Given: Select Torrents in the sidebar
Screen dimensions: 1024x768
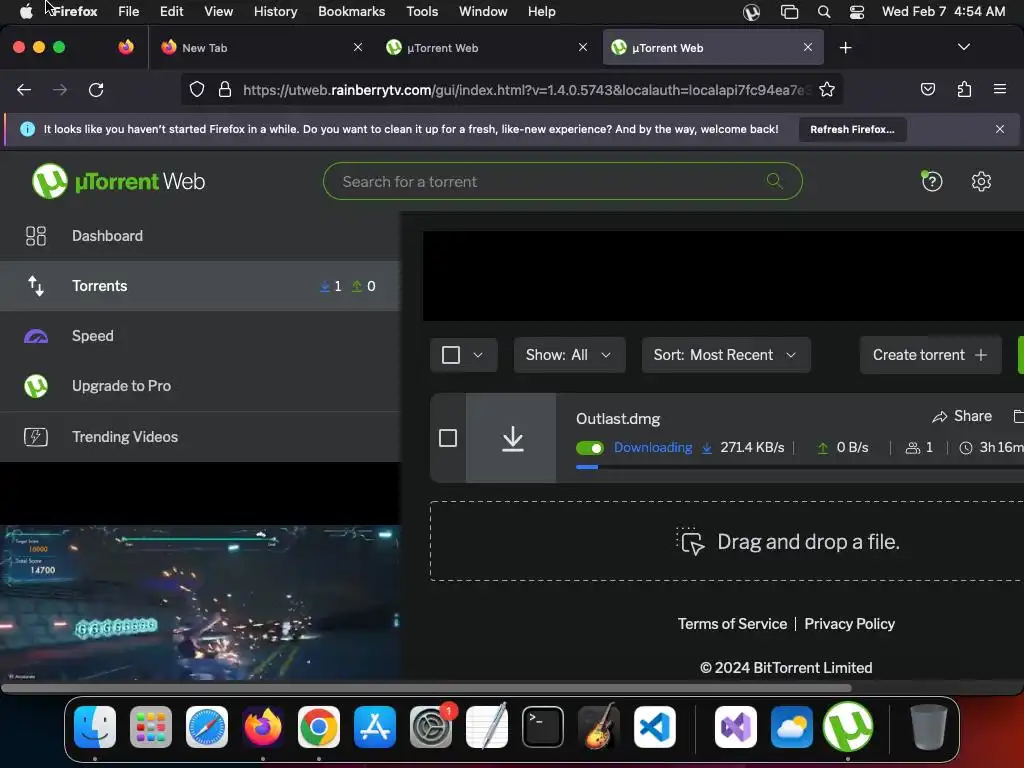Looking at the screenshot, I should tap(200, 286).
